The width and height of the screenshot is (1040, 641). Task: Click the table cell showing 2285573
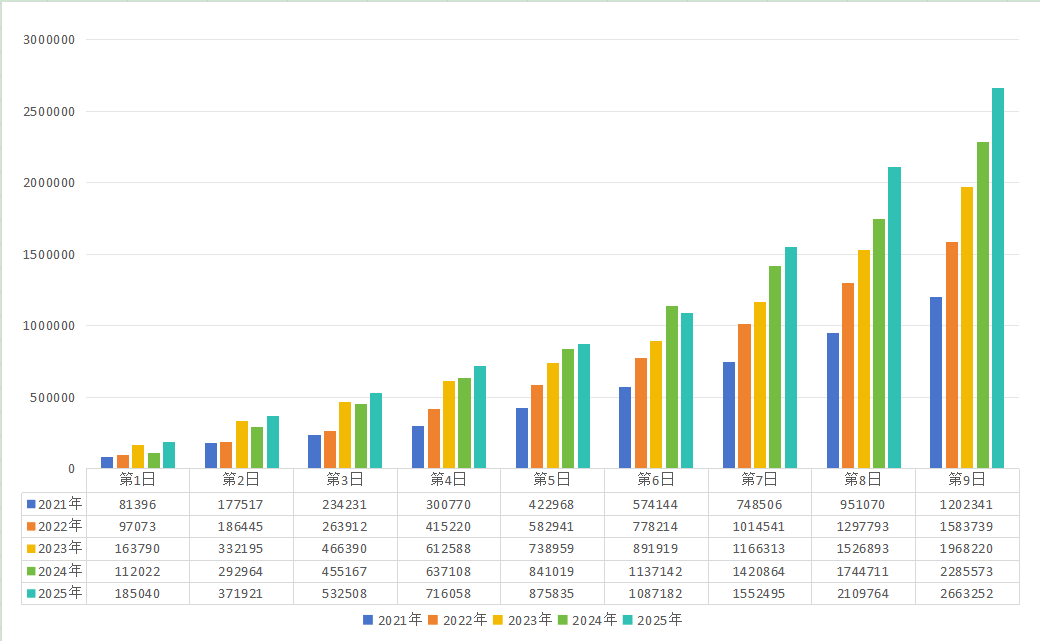(966, 571)
